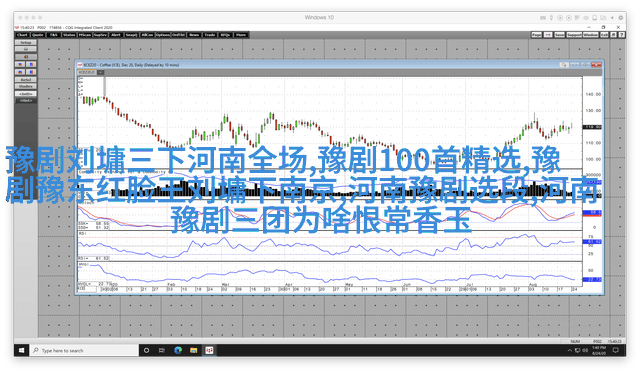Click the Quote button in top toolbar
This screenshot has width=640, height=373.
click(38, 35)
